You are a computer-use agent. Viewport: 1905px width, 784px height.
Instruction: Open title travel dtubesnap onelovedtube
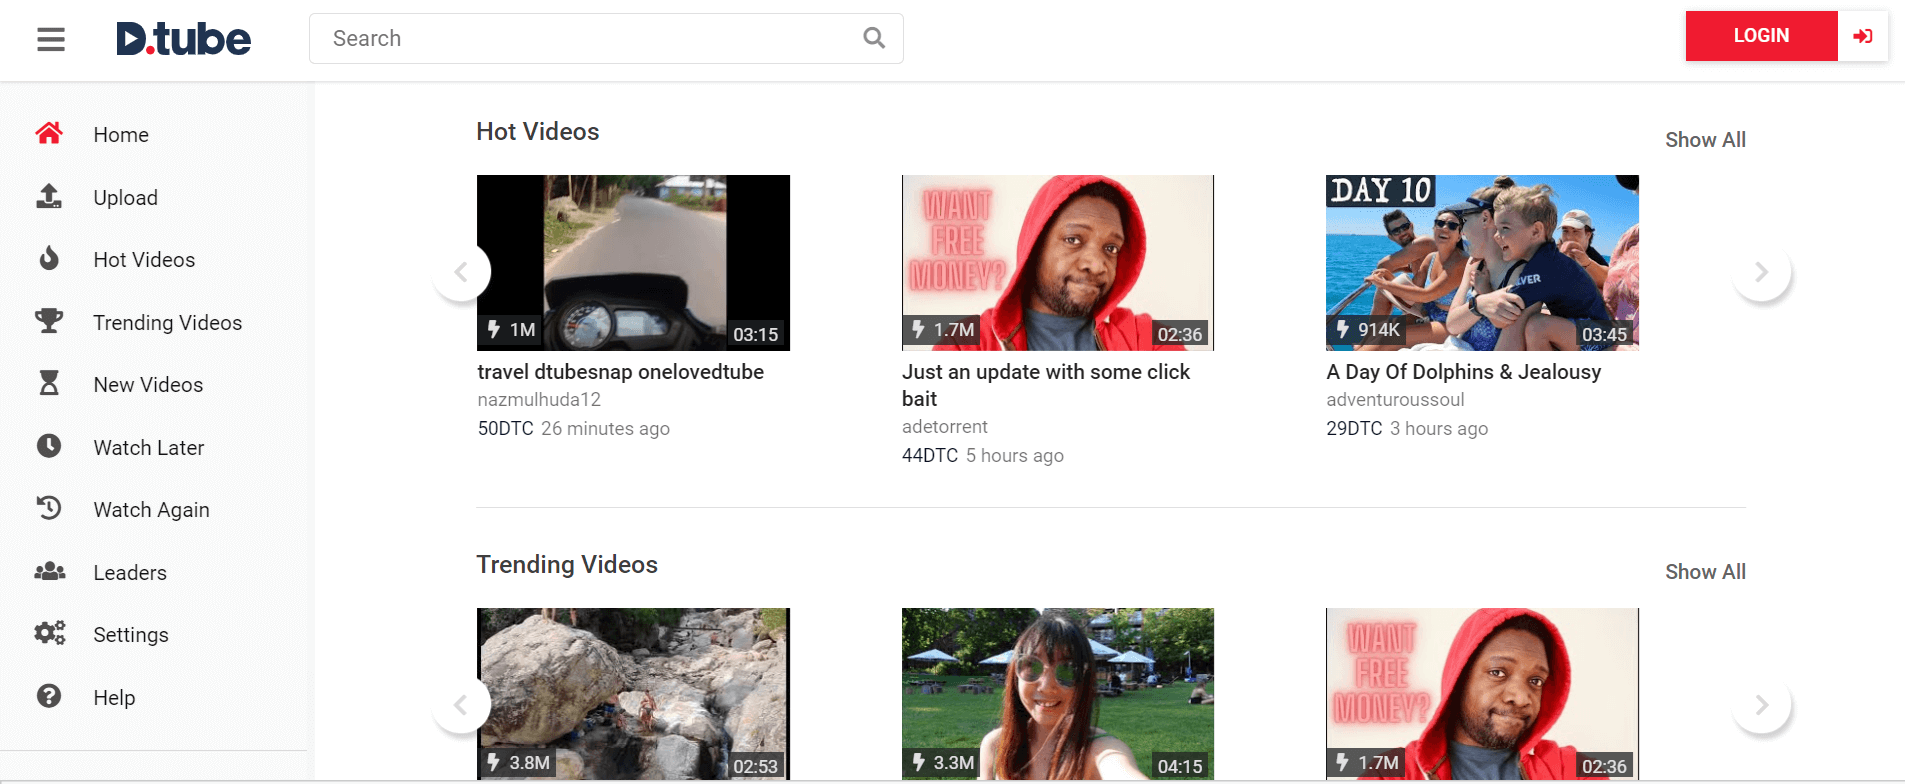pyautogui.click(x=620, y=372)
